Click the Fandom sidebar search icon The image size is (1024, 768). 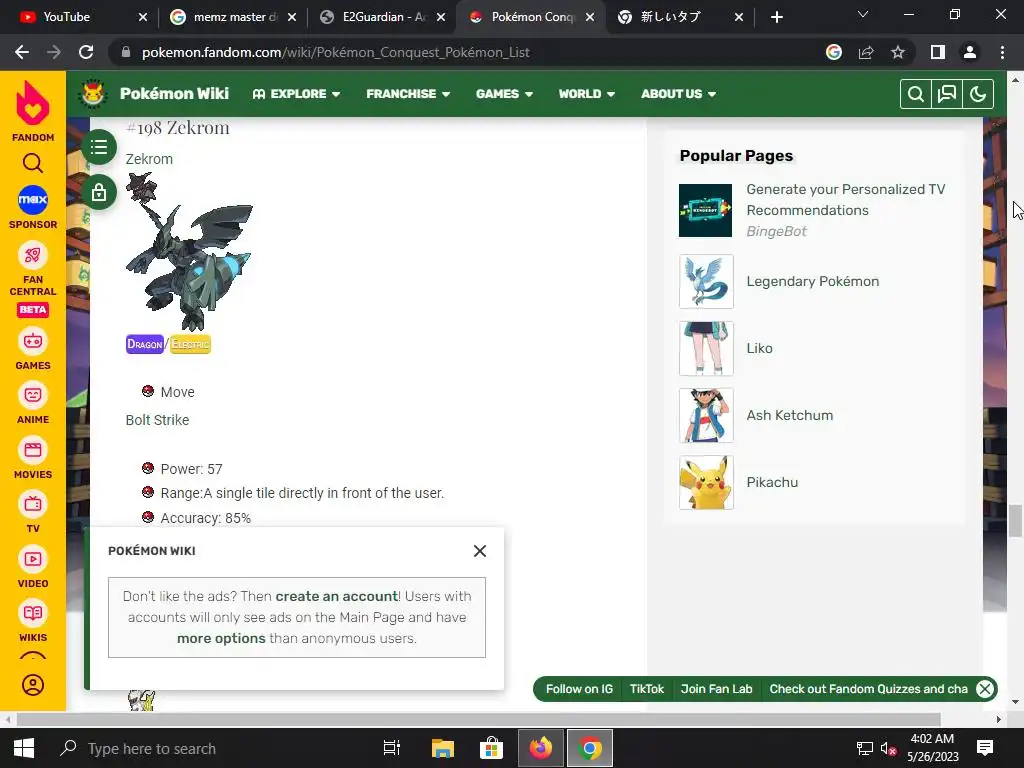(33, 163)
